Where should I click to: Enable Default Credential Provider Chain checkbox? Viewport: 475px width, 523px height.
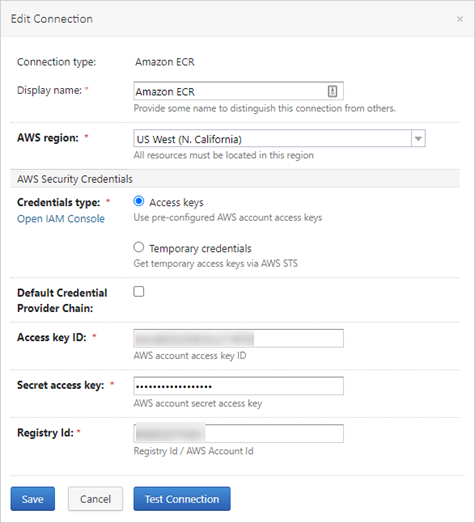point(139,292)
